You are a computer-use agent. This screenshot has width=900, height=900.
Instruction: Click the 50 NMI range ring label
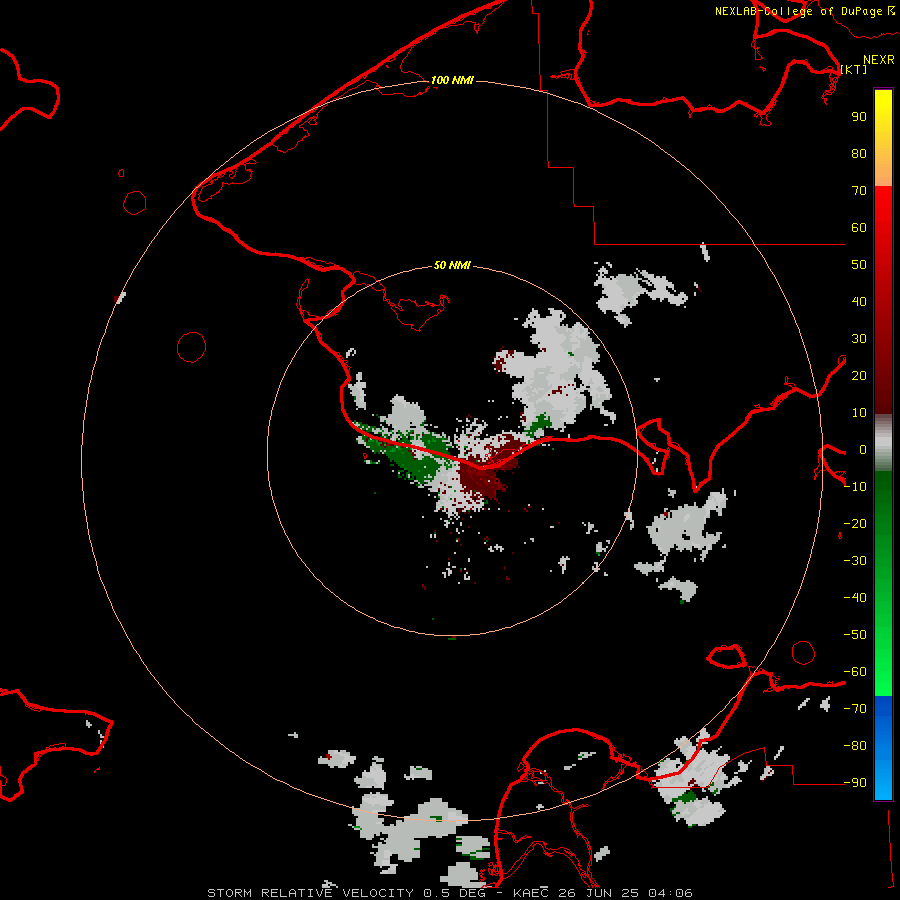coord(452,265)
